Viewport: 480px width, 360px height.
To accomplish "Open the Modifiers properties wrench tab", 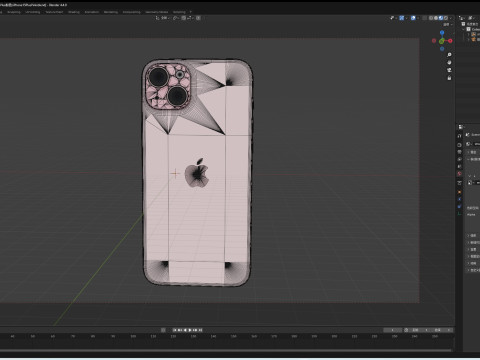I will tap(459, 199).
